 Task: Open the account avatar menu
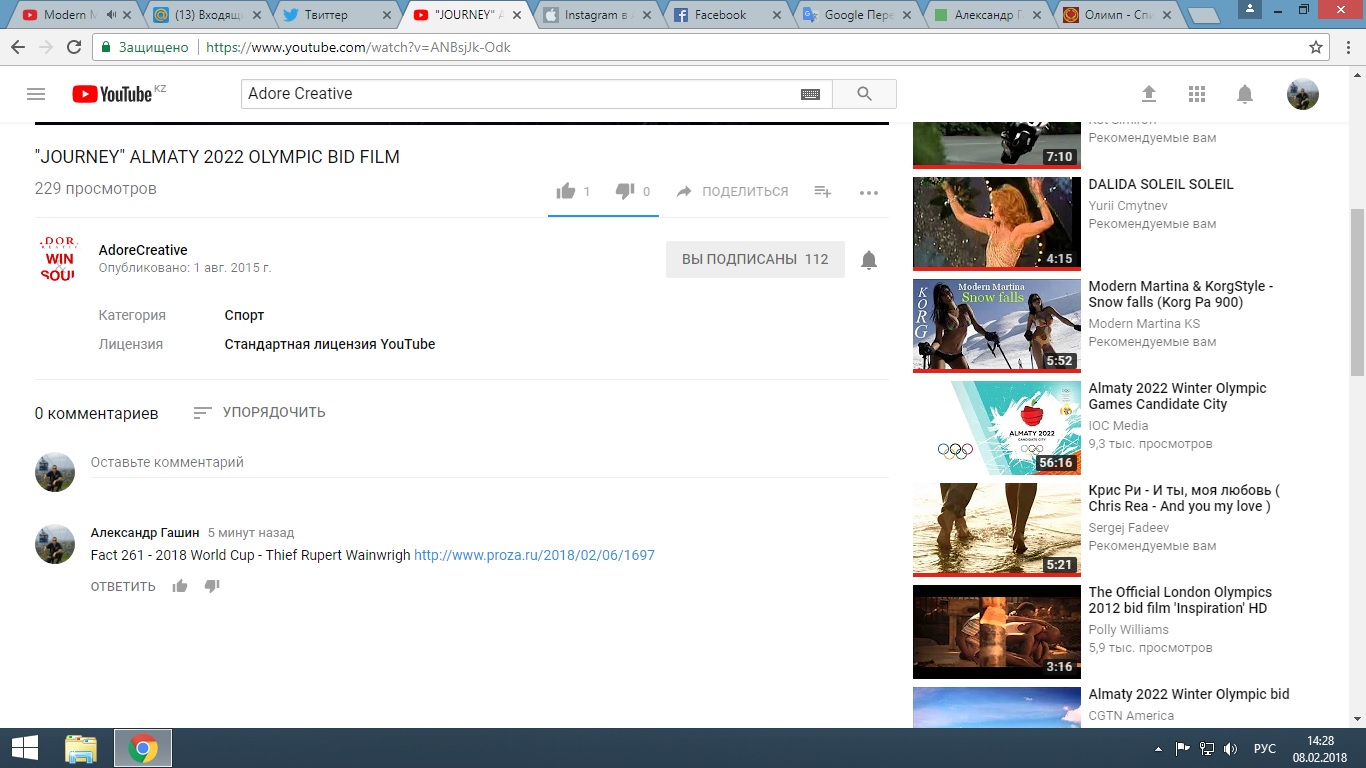1302,94
